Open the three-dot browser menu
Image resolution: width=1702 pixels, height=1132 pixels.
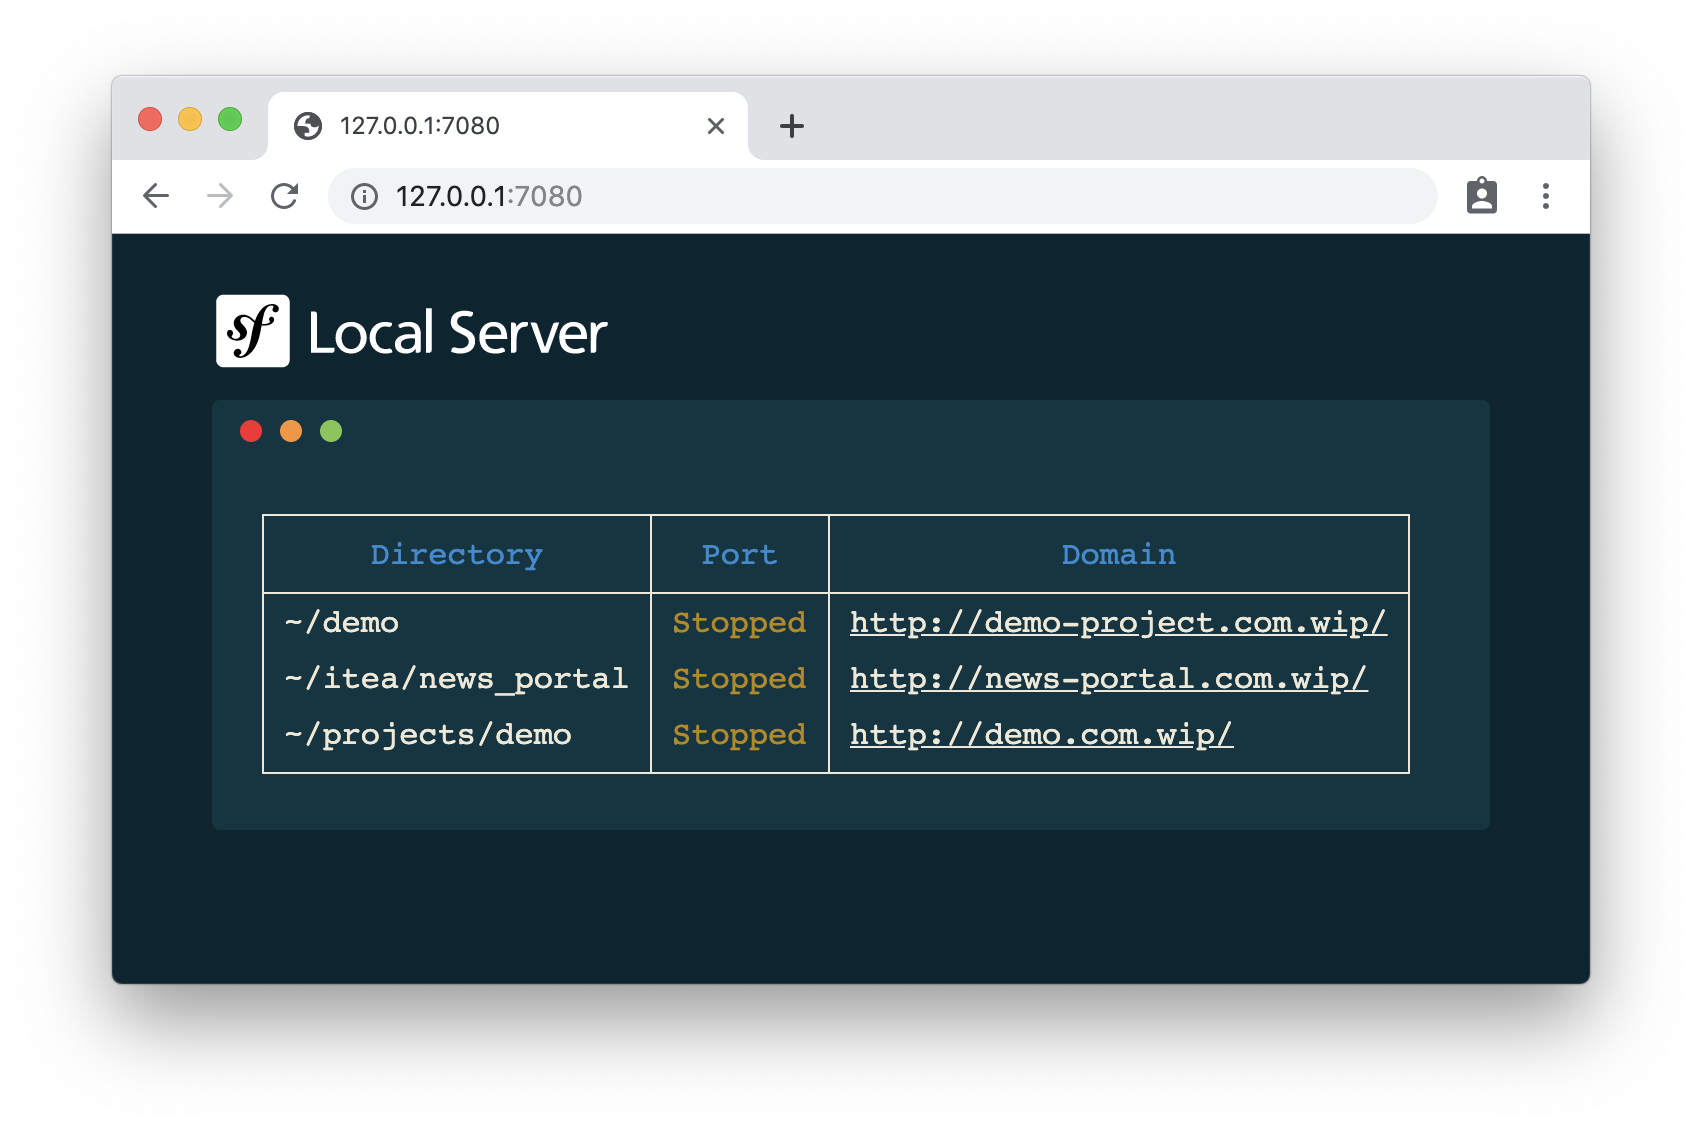point(1546,196)
